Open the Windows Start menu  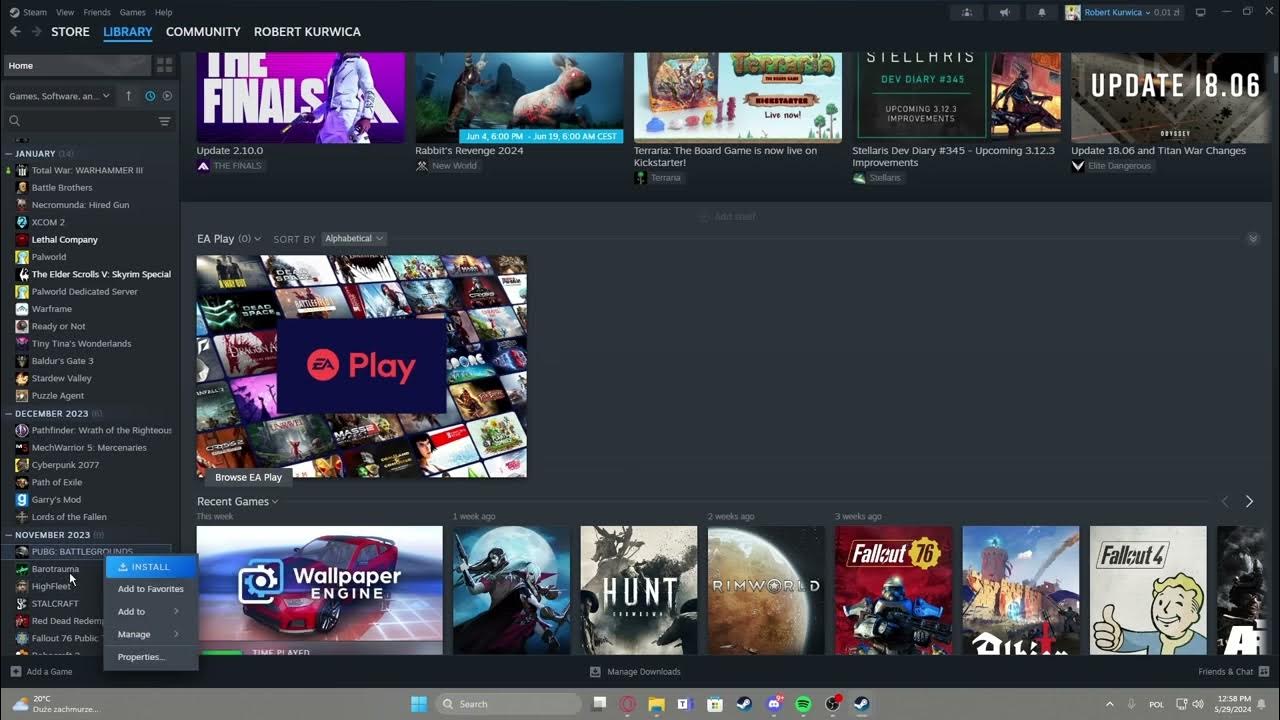tap(419, 704)
